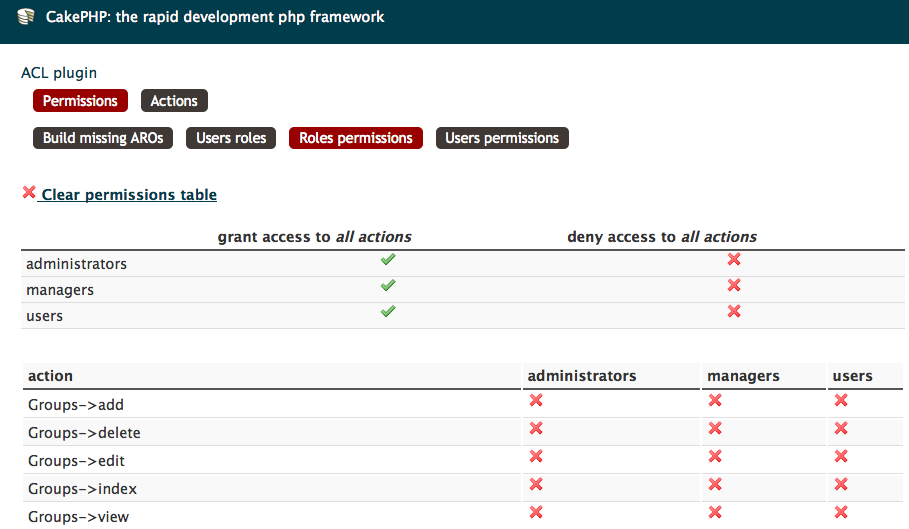Click the users column header

pyautogui.click(x=852, y=376)
